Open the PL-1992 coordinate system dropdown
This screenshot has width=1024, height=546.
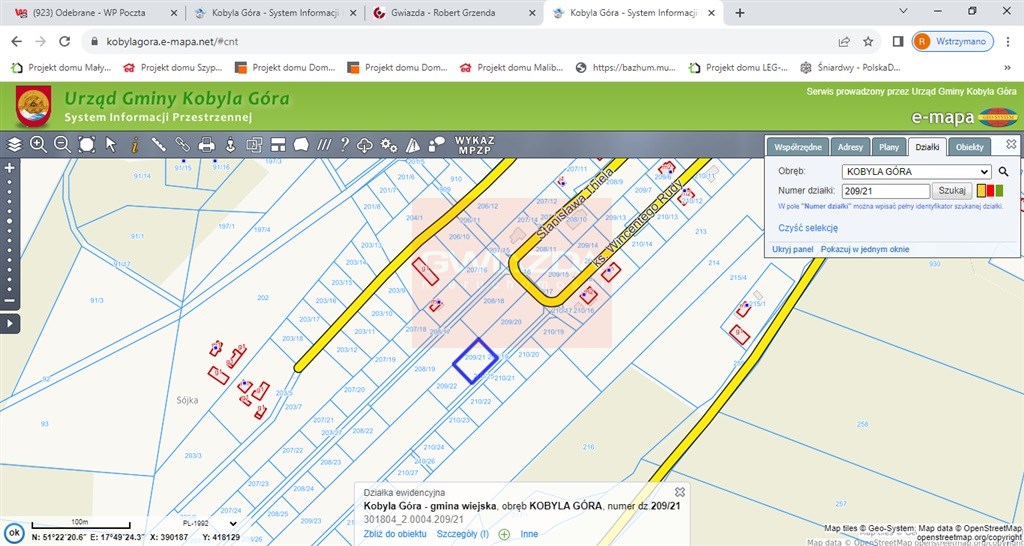[x=208, y=524]
